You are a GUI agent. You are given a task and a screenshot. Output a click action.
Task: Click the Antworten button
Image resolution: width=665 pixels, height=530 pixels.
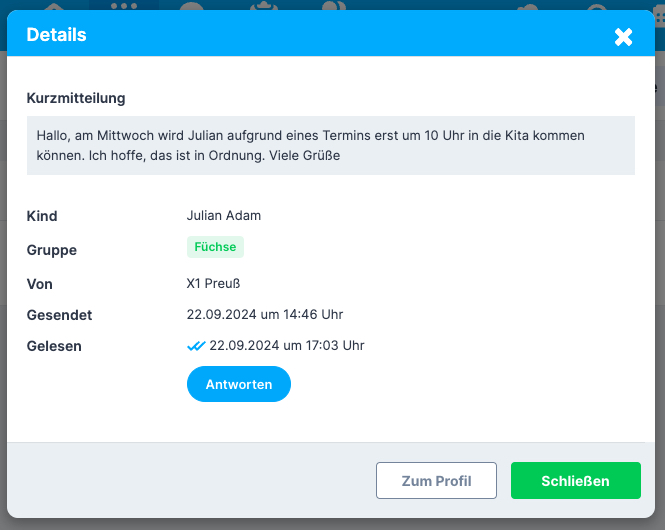239,384
